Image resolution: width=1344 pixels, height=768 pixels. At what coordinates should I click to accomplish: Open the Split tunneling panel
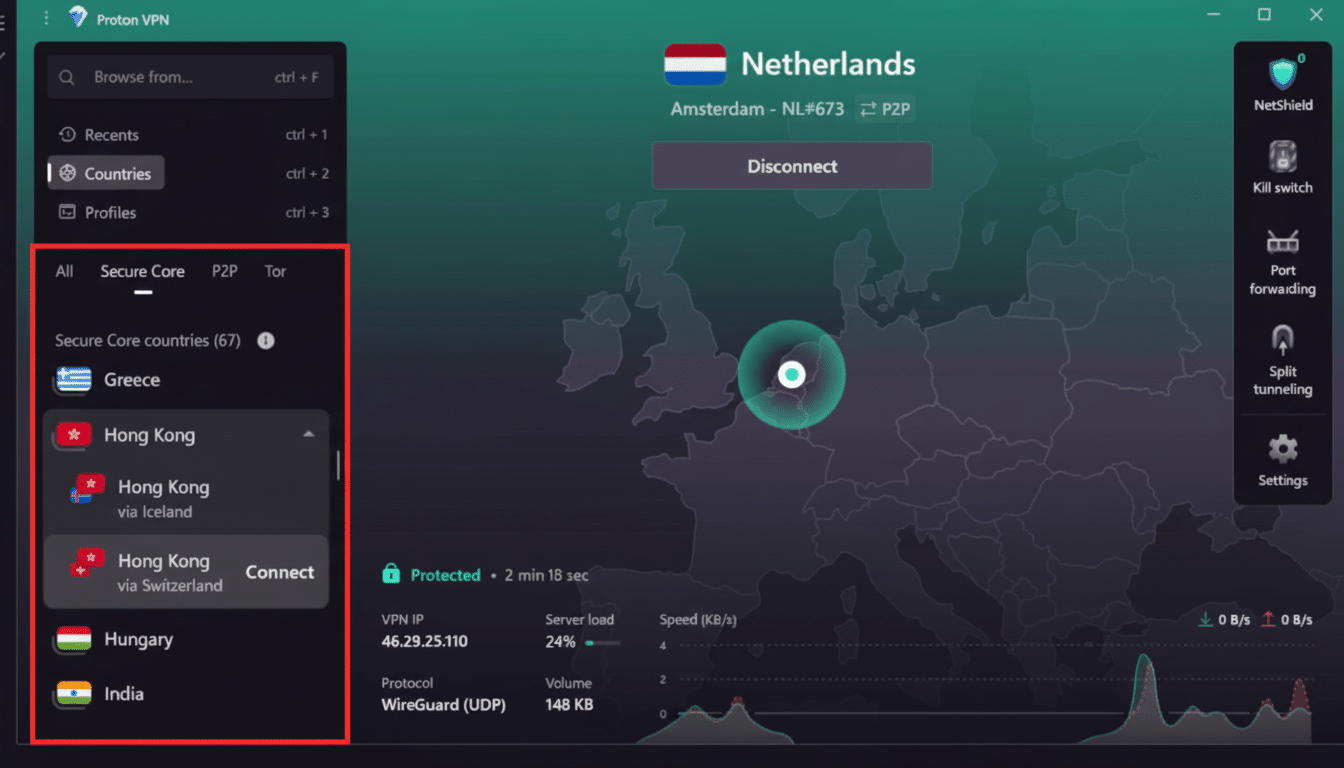[1282, 360]
